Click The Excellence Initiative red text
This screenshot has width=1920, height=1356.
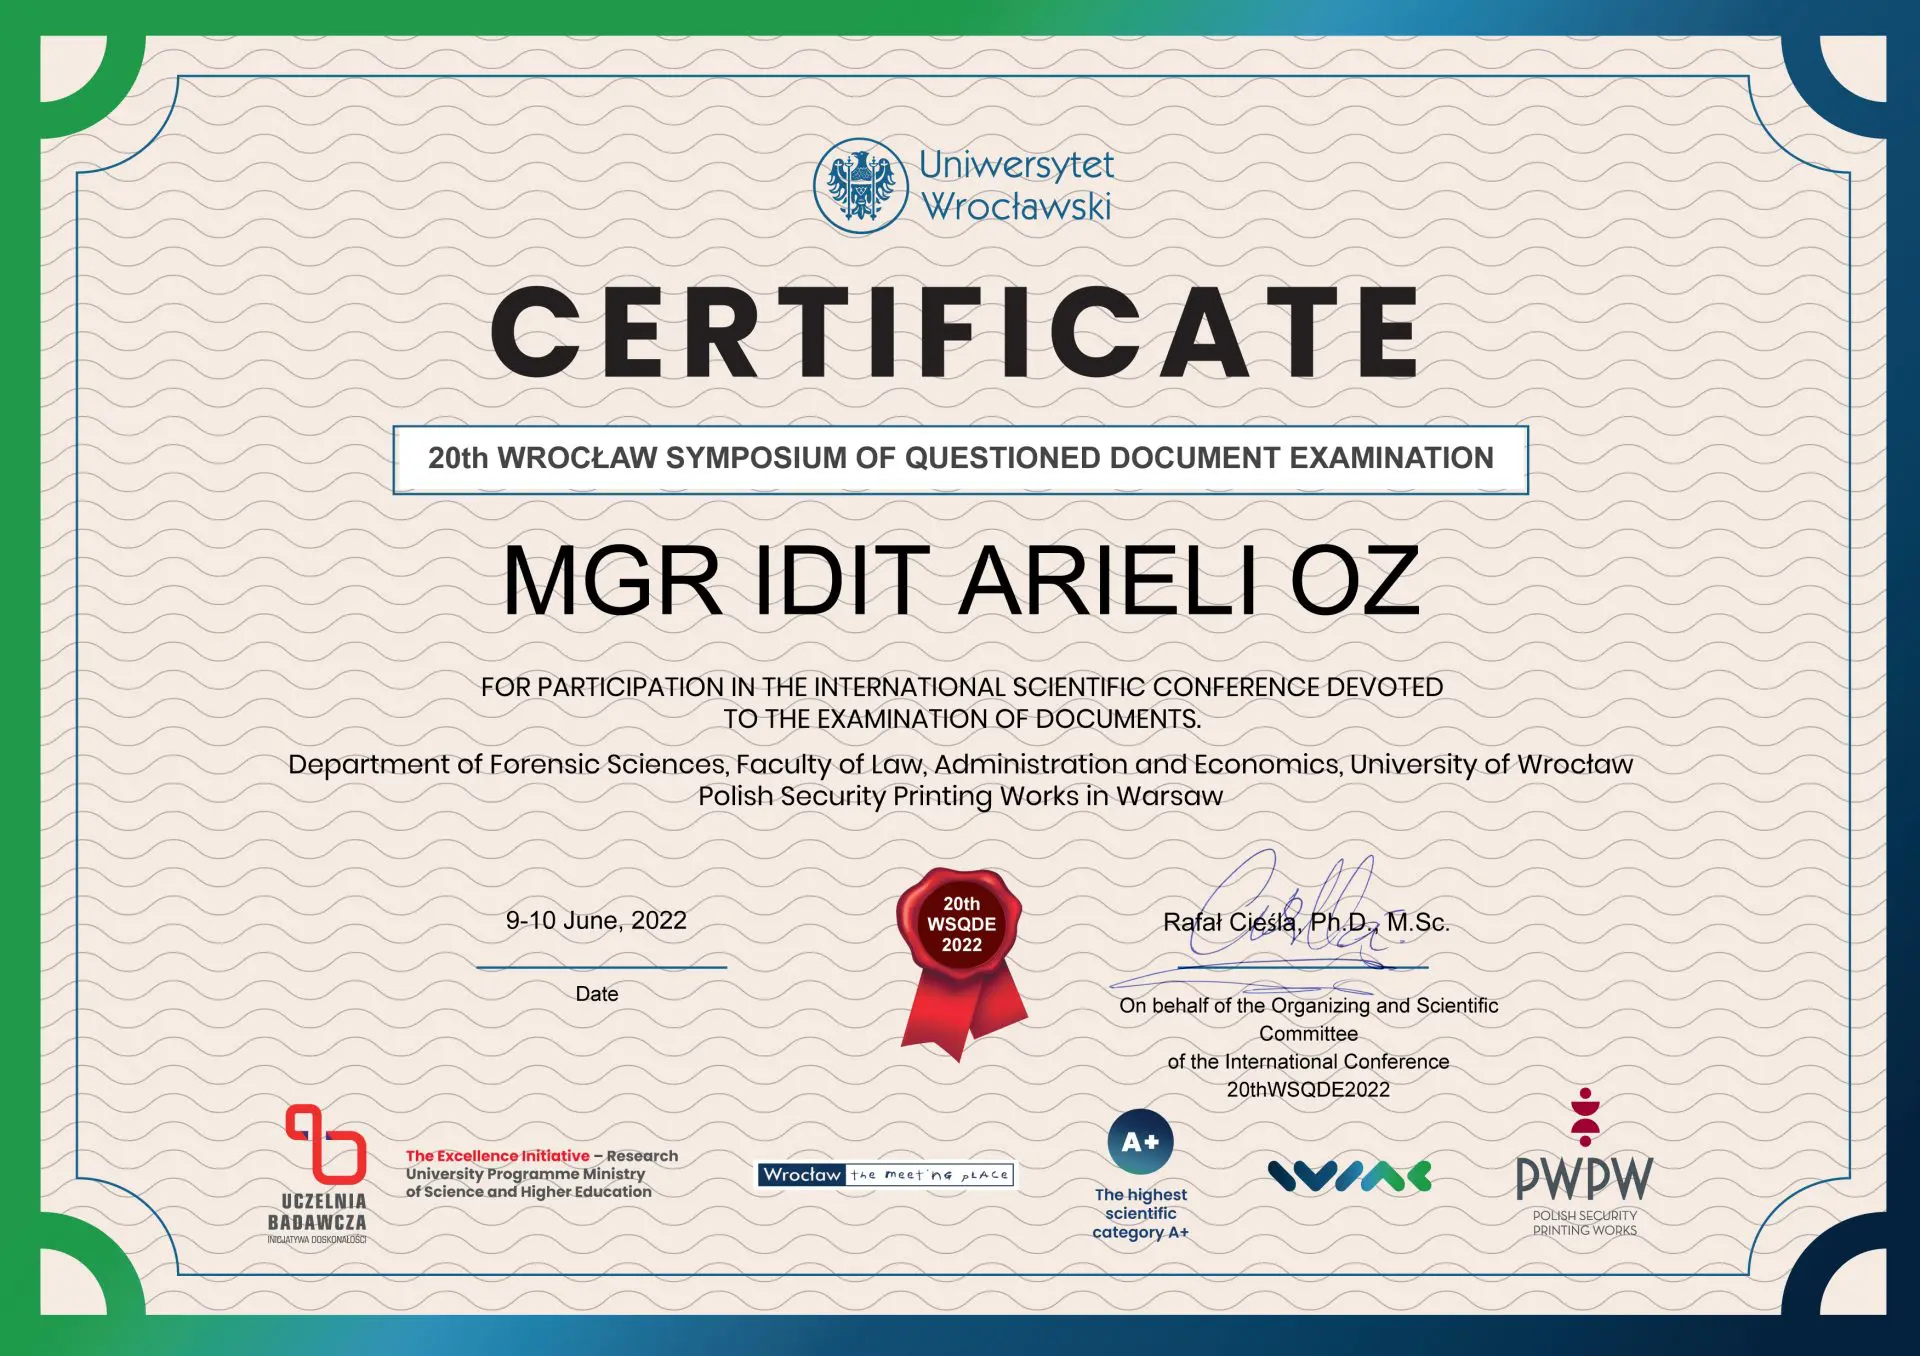click(497, 1156)
